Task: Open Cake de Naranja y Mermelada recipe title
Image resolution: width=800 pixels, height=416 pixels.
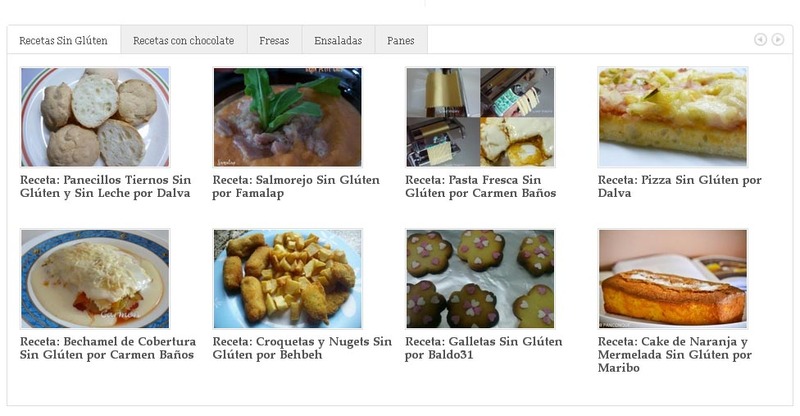Action: [x=674, y=354]
